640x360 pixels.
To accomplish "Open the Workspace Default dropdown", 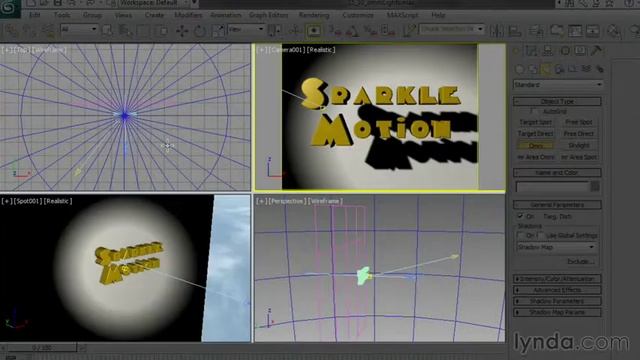I will [154, 3].
